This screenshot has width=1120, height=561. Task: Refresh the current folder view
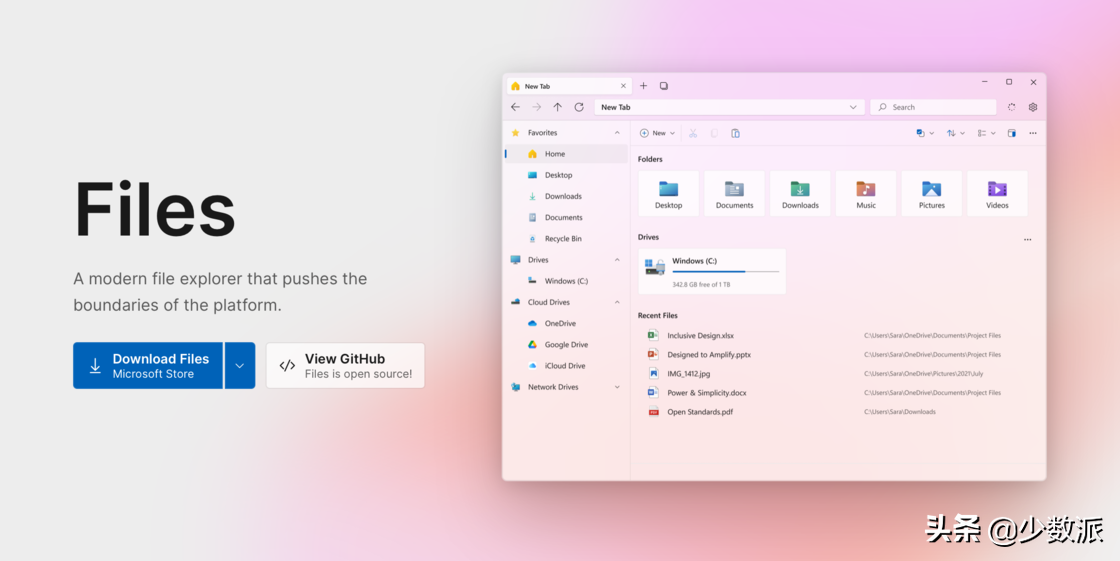579,107
